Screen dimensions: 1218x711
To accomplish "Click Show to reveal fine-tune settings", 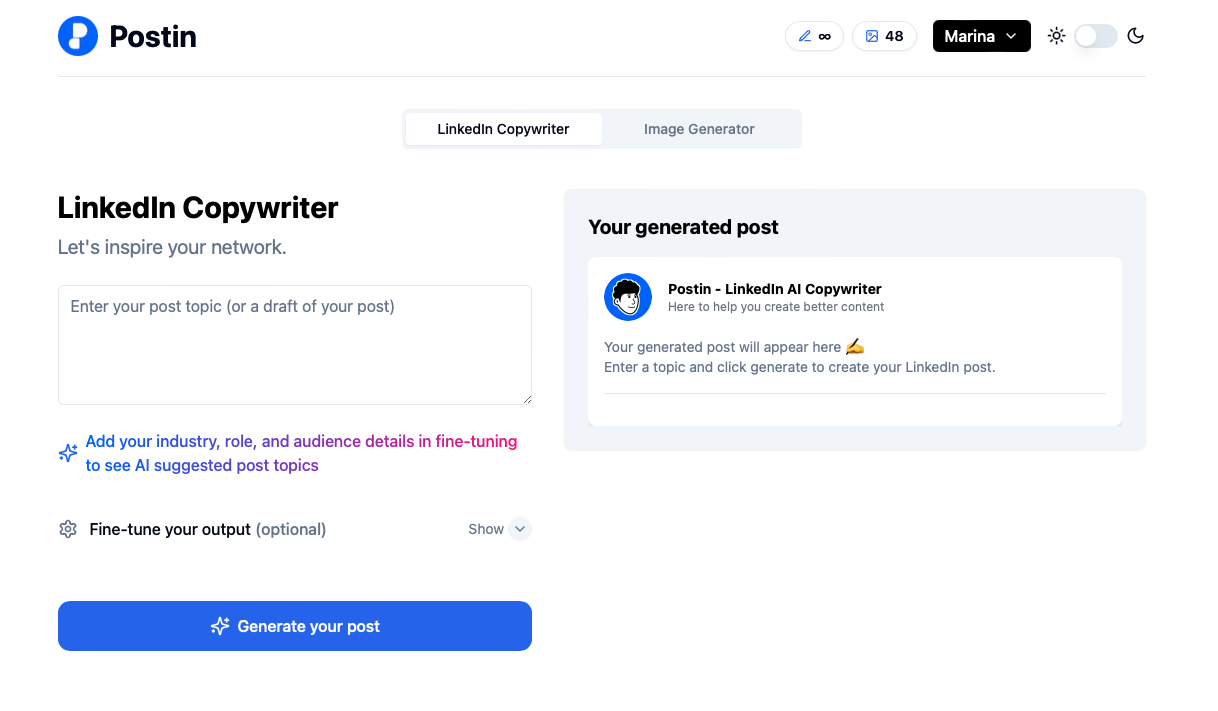I will (486, 529).
